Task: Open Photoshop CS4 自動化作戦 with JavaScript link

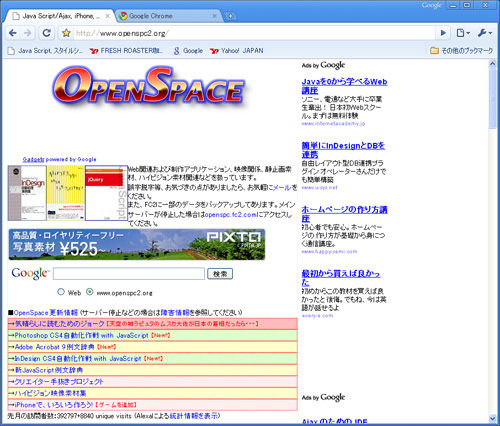Action: tap(81, 335)
